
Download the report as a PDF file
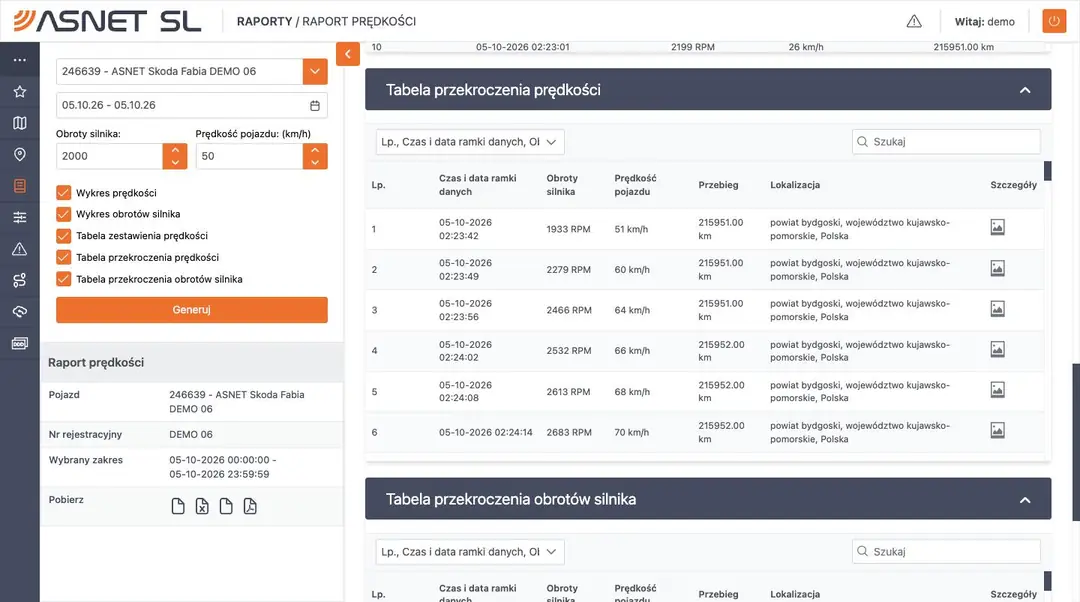pyautogui.click(x=250, y=506)
